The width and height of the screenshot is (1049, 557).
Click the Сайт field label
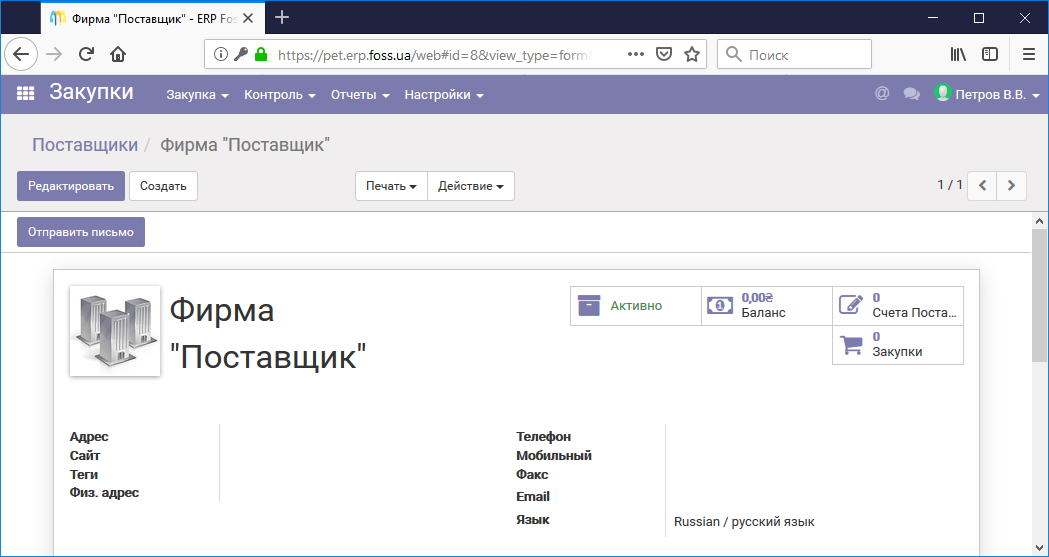coord(85,455)
